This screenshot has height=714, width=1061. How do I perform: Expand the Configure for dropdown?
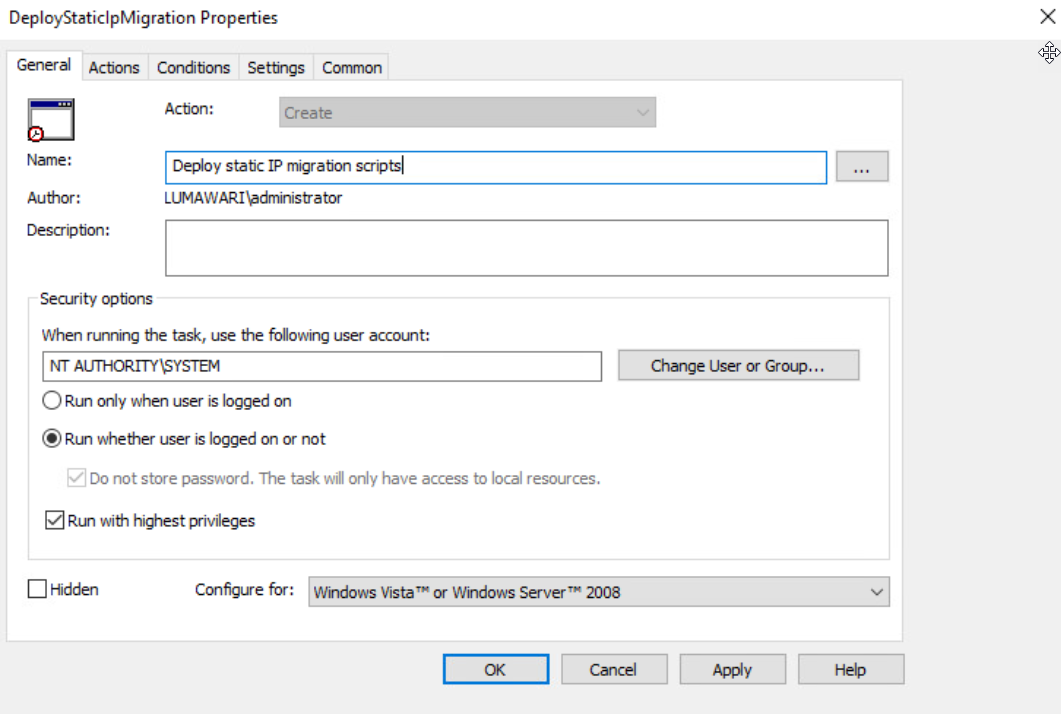(x=598, y=592)
